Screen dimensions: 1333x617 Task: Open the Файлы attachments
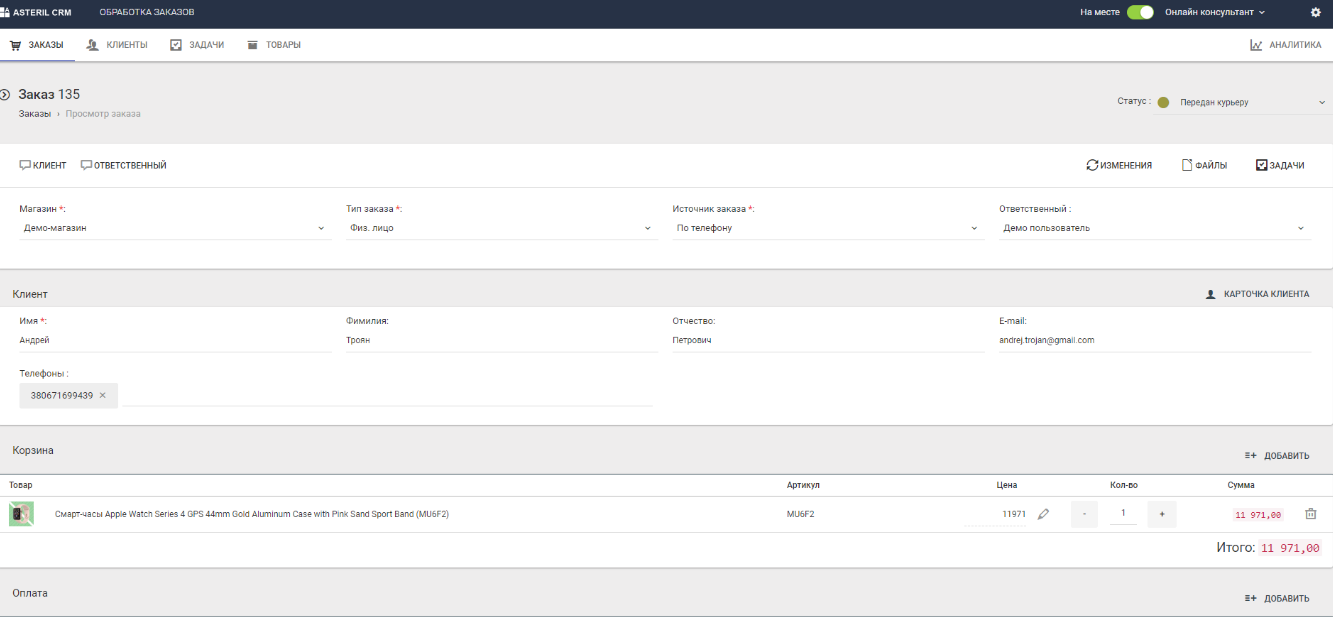1204,165
